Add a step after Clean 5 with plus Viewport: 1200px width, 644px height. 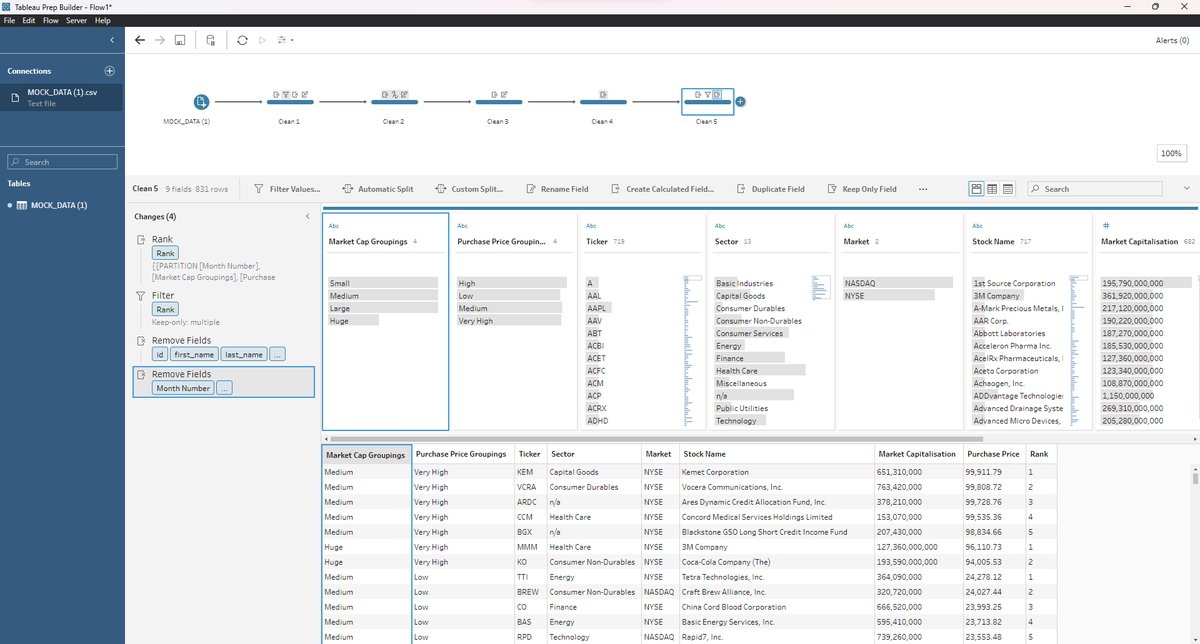click(741, 101)
